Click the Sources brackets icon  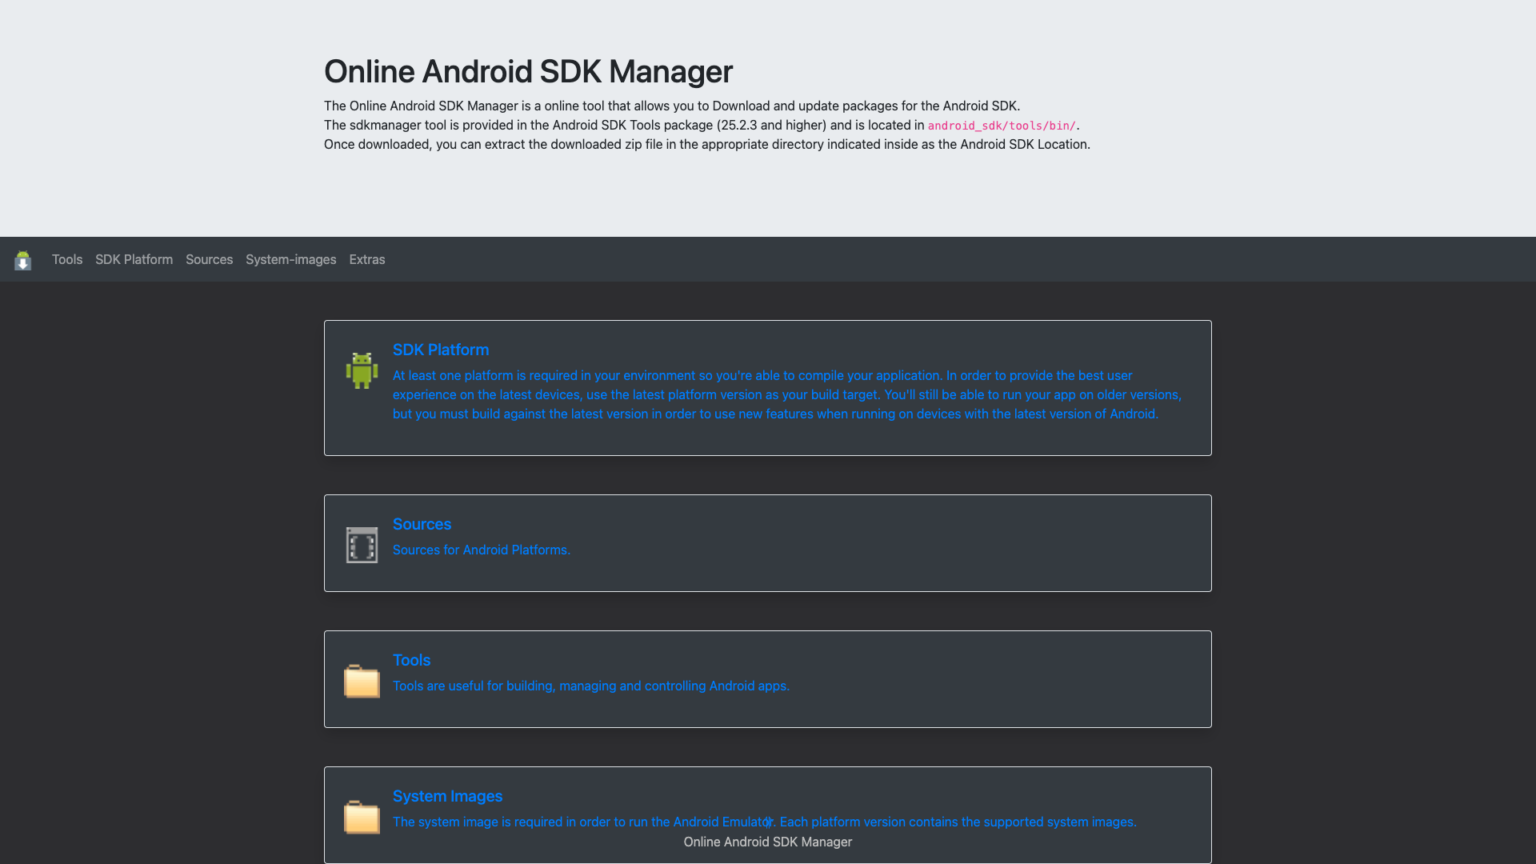(362, 545)
